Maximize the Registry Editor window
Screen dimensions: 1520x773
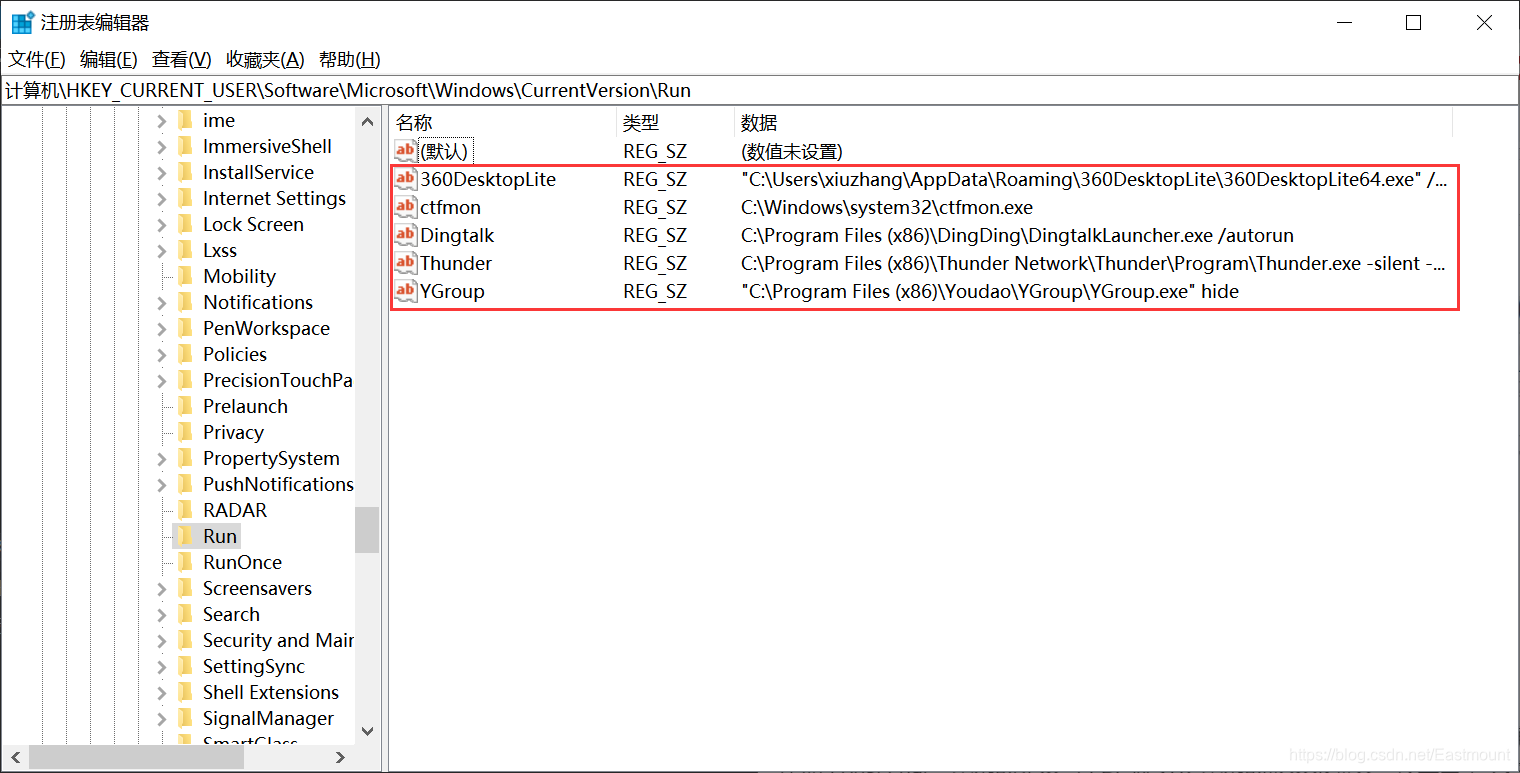[1413, 23]
